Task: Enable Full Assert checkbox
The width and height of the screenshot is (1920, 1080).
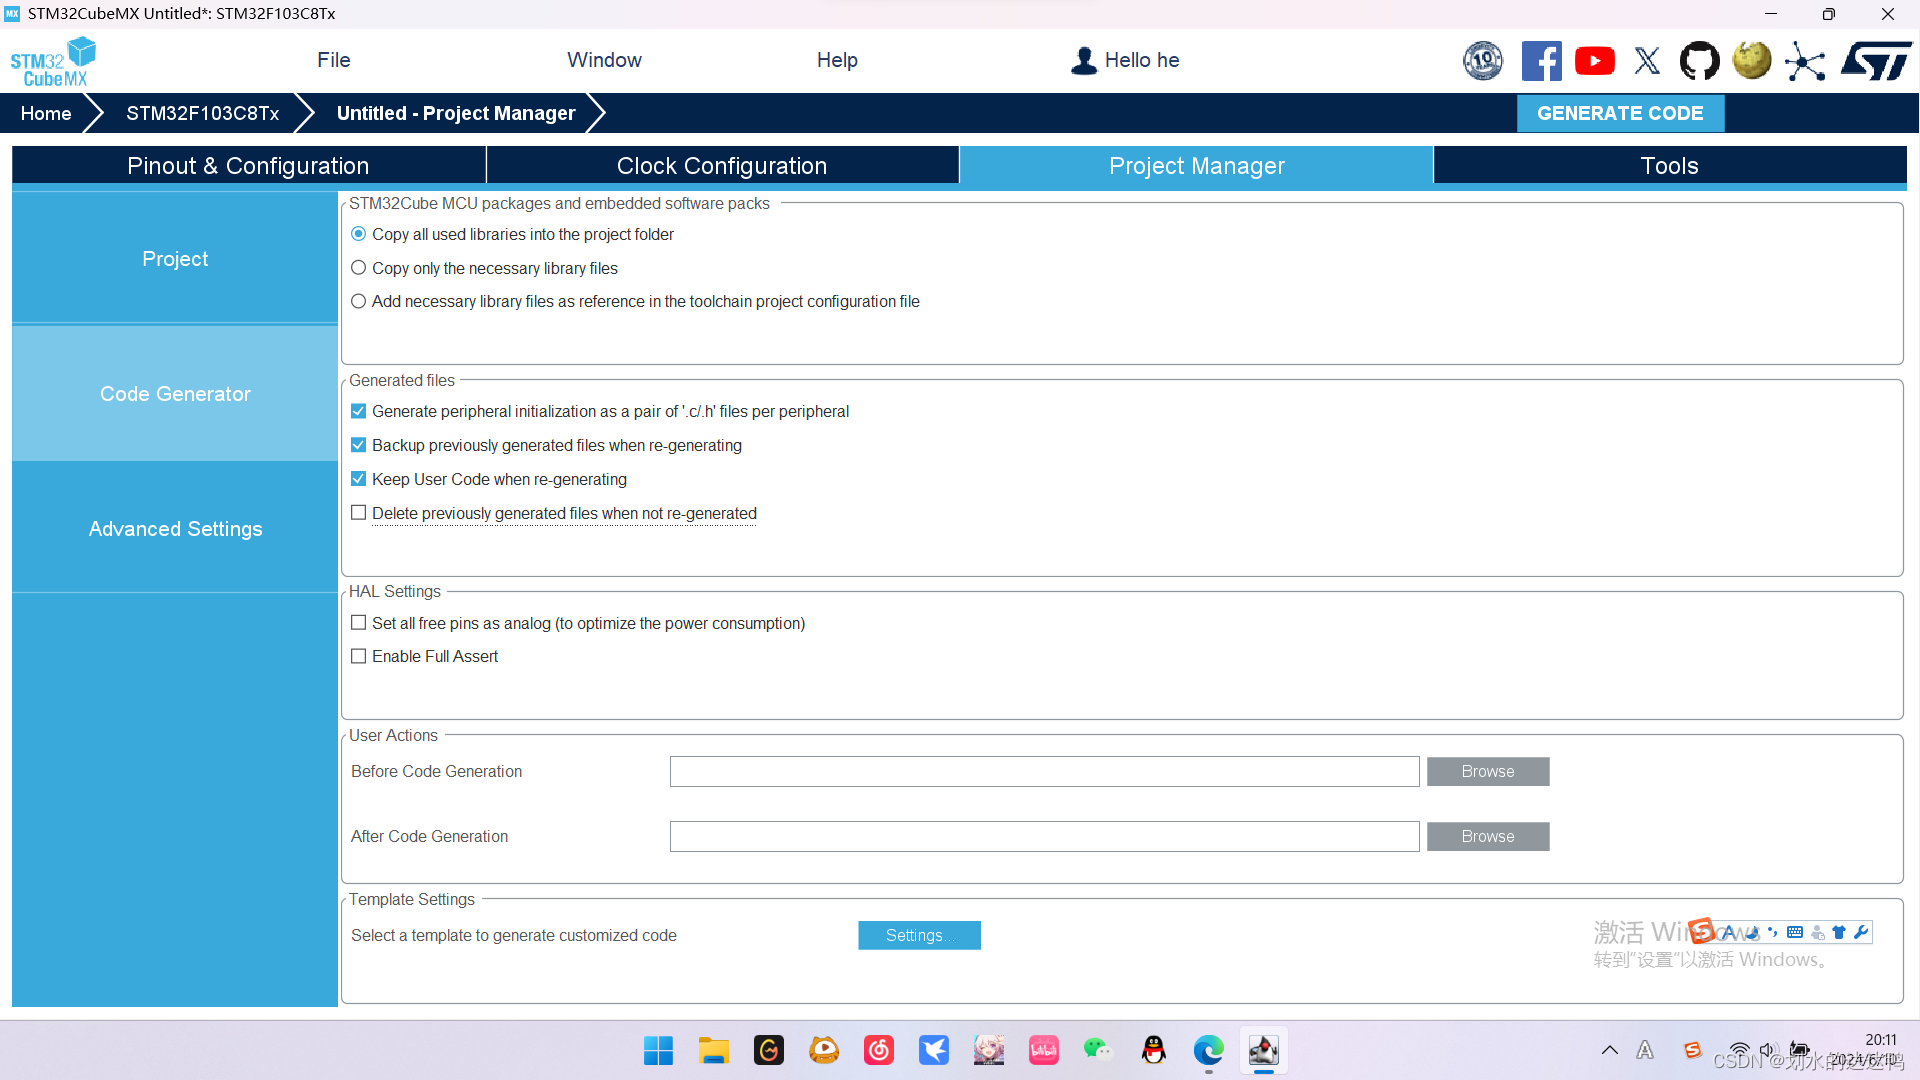Action: [x=358, y=657]
